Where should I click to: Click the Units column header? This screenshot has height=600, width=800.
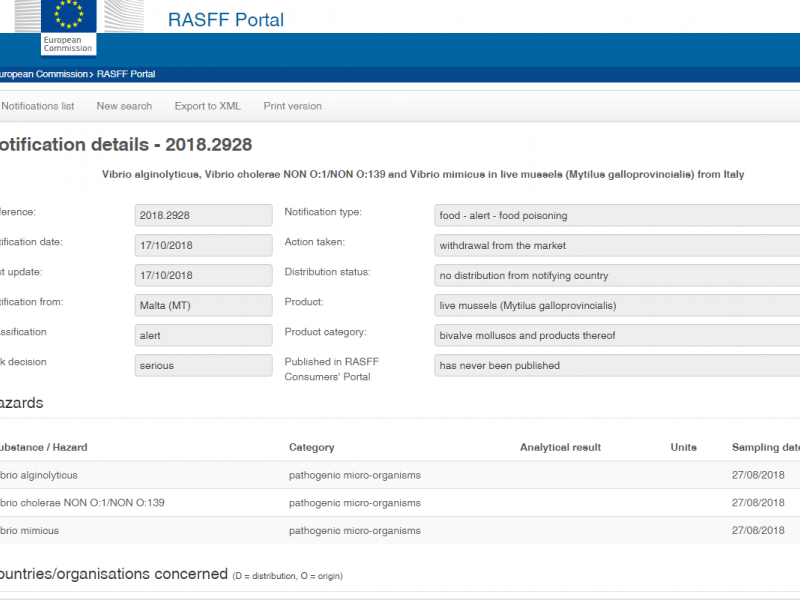[x=684, y=447]
